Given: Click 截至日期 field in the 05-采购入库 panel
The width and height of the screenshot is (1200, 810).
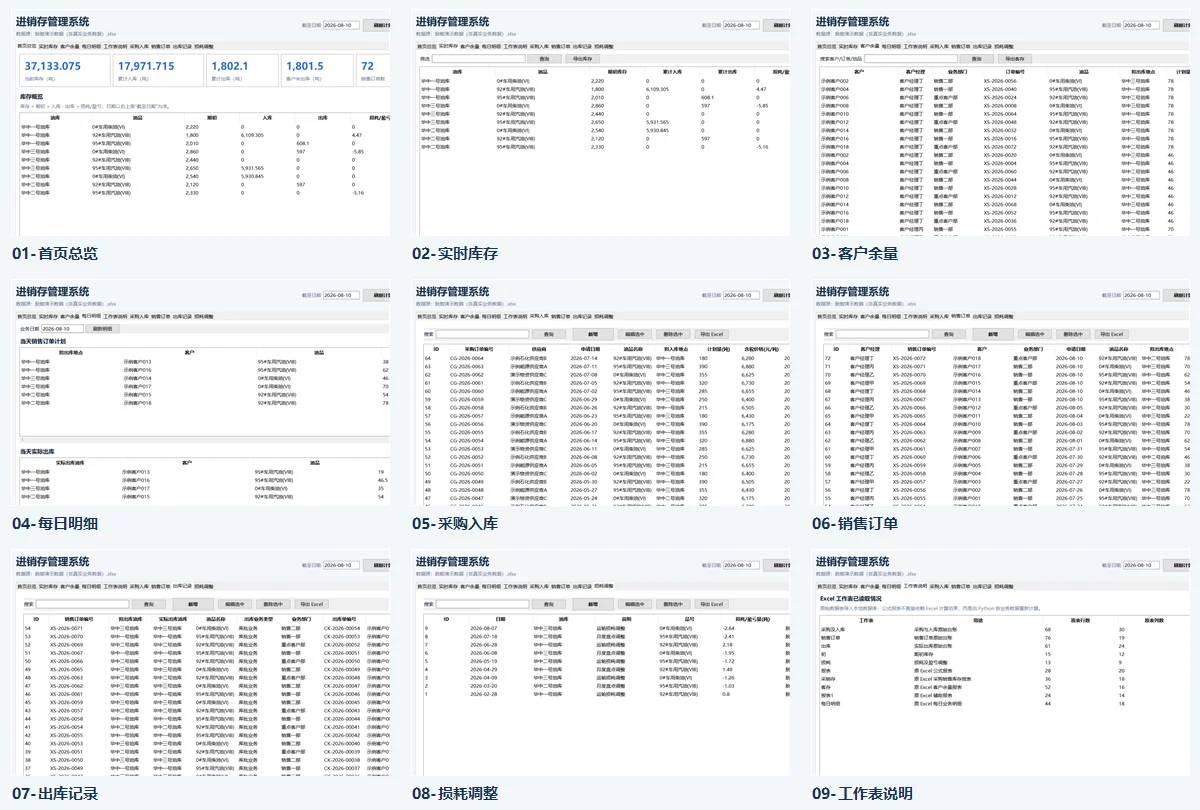Looking at the screenshot, I should pyautogui.click(x=741, y=295).
